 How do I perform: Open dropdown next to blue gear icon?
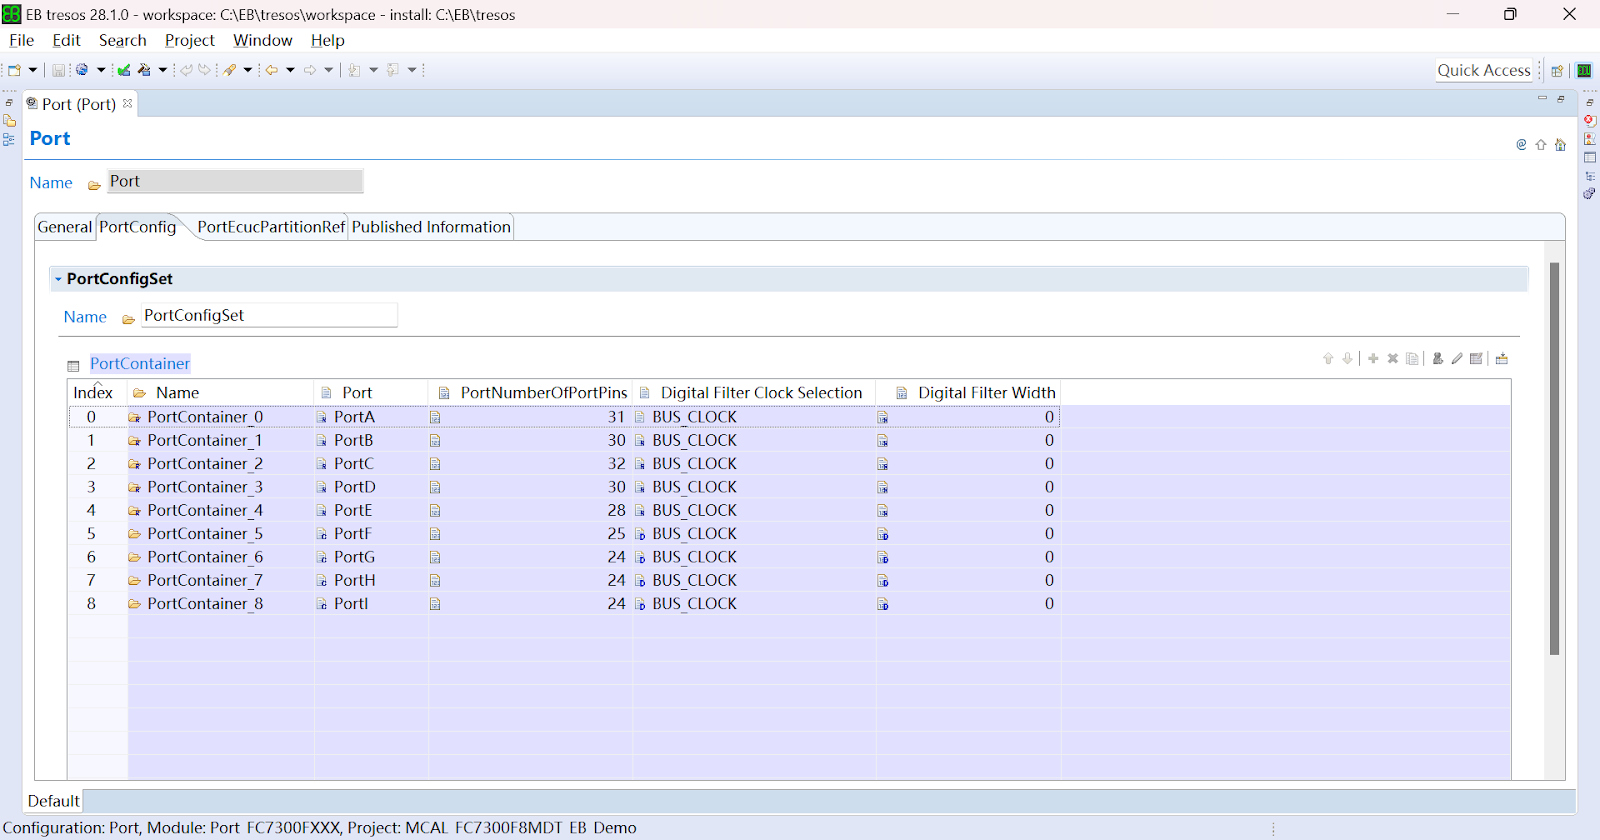(x=101, y=70)
